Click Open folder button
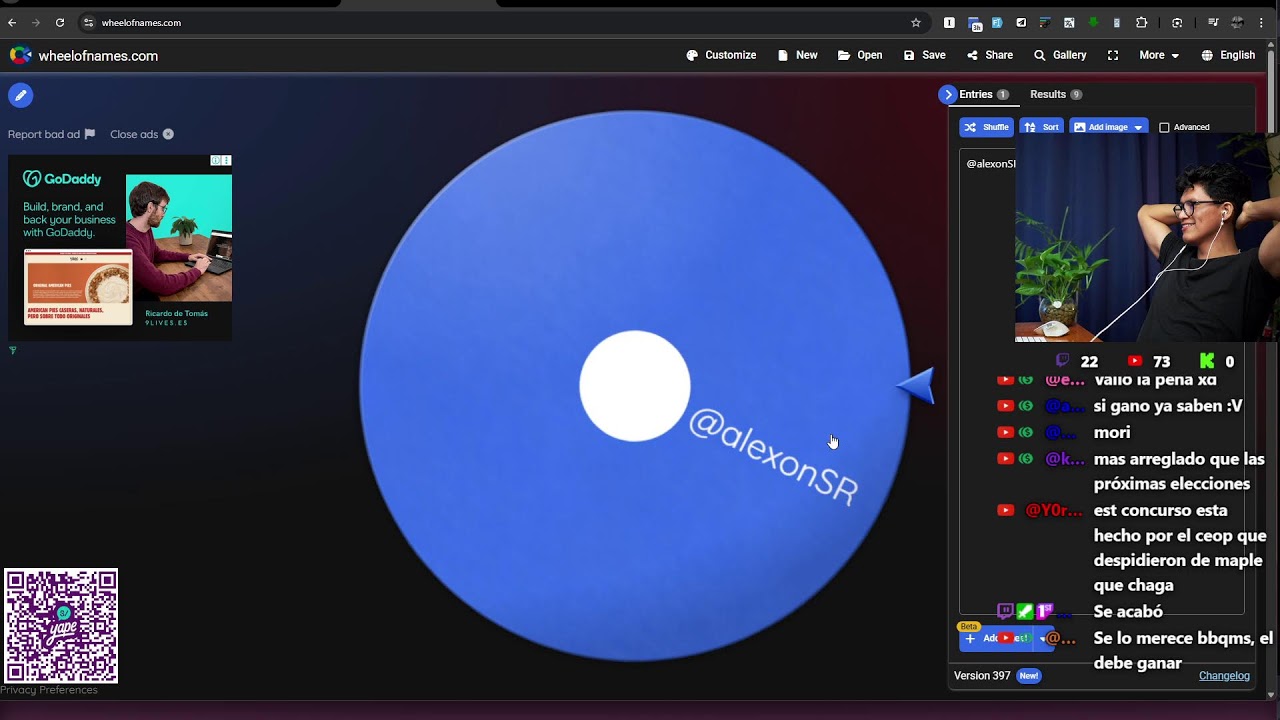This screenshot has height=720, width=1280. click(860, 55)
